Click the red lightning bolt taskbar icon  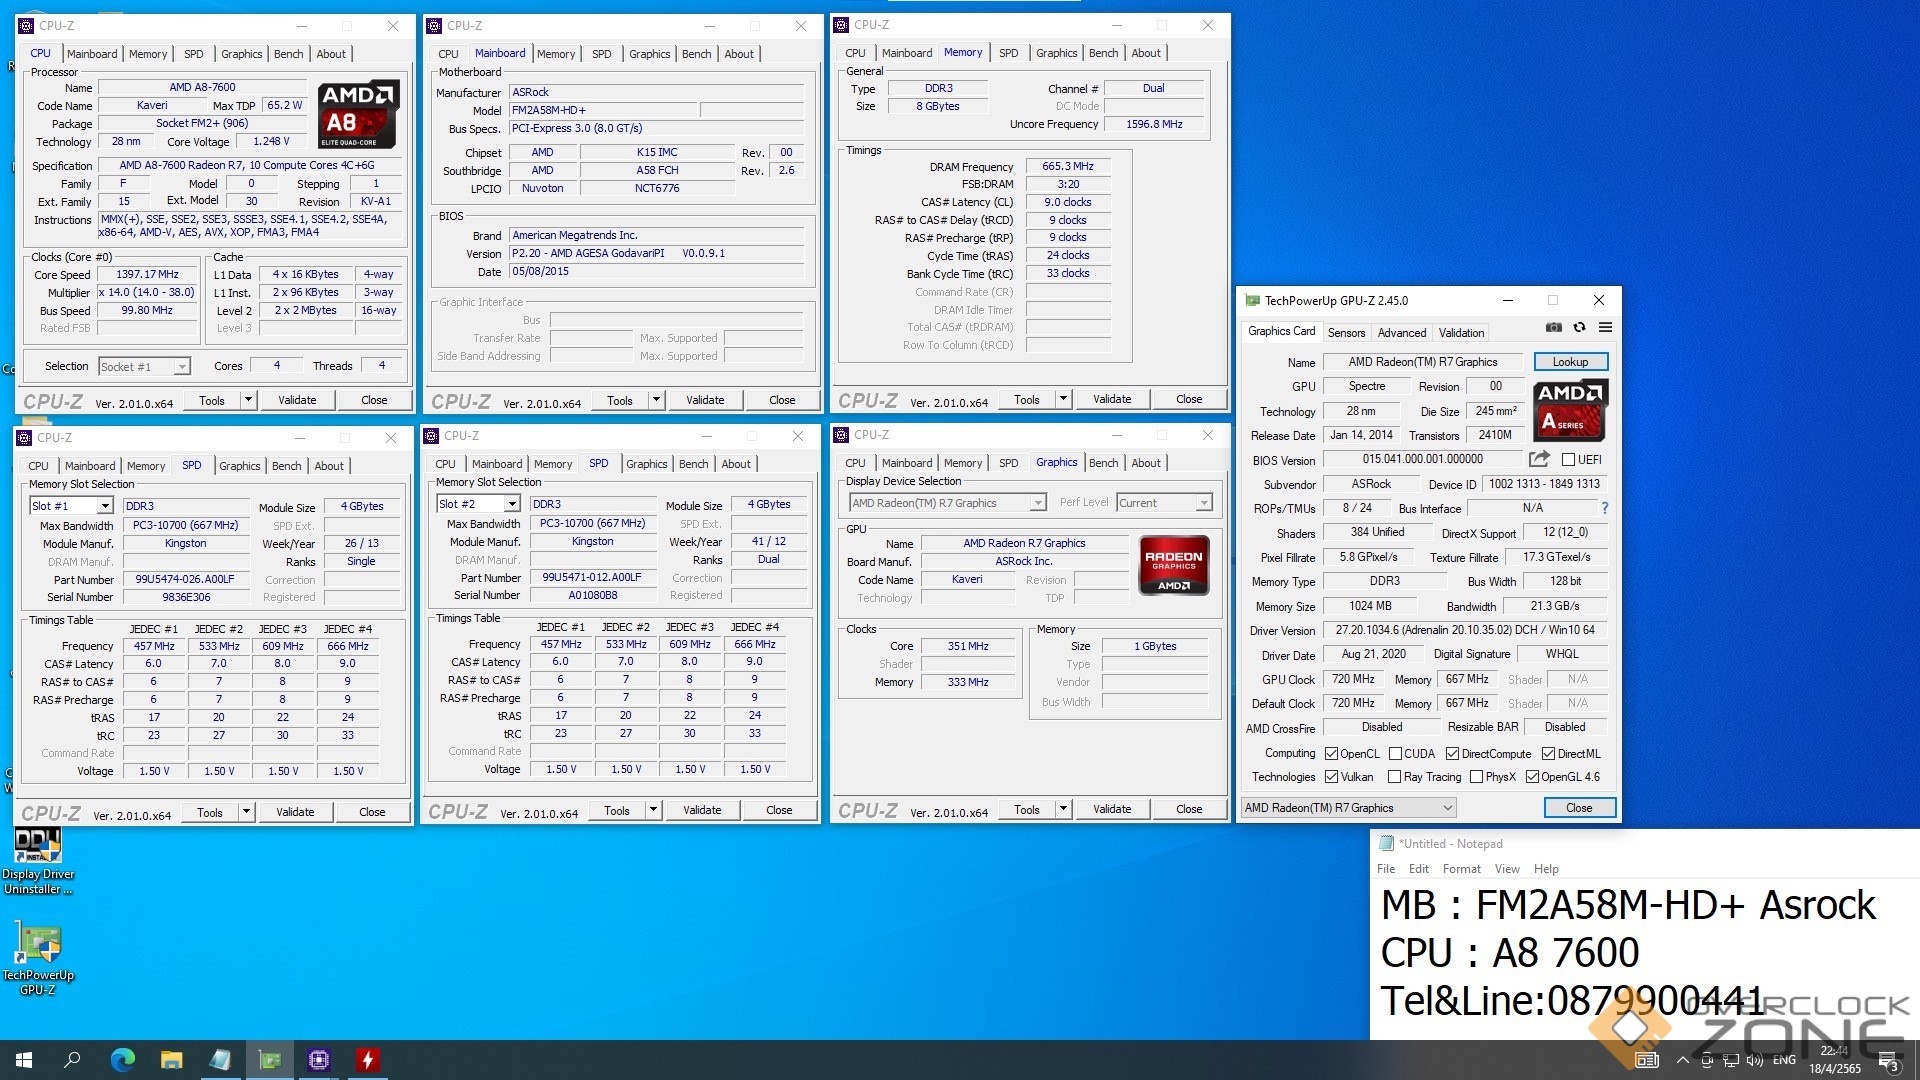point(368,1060)
